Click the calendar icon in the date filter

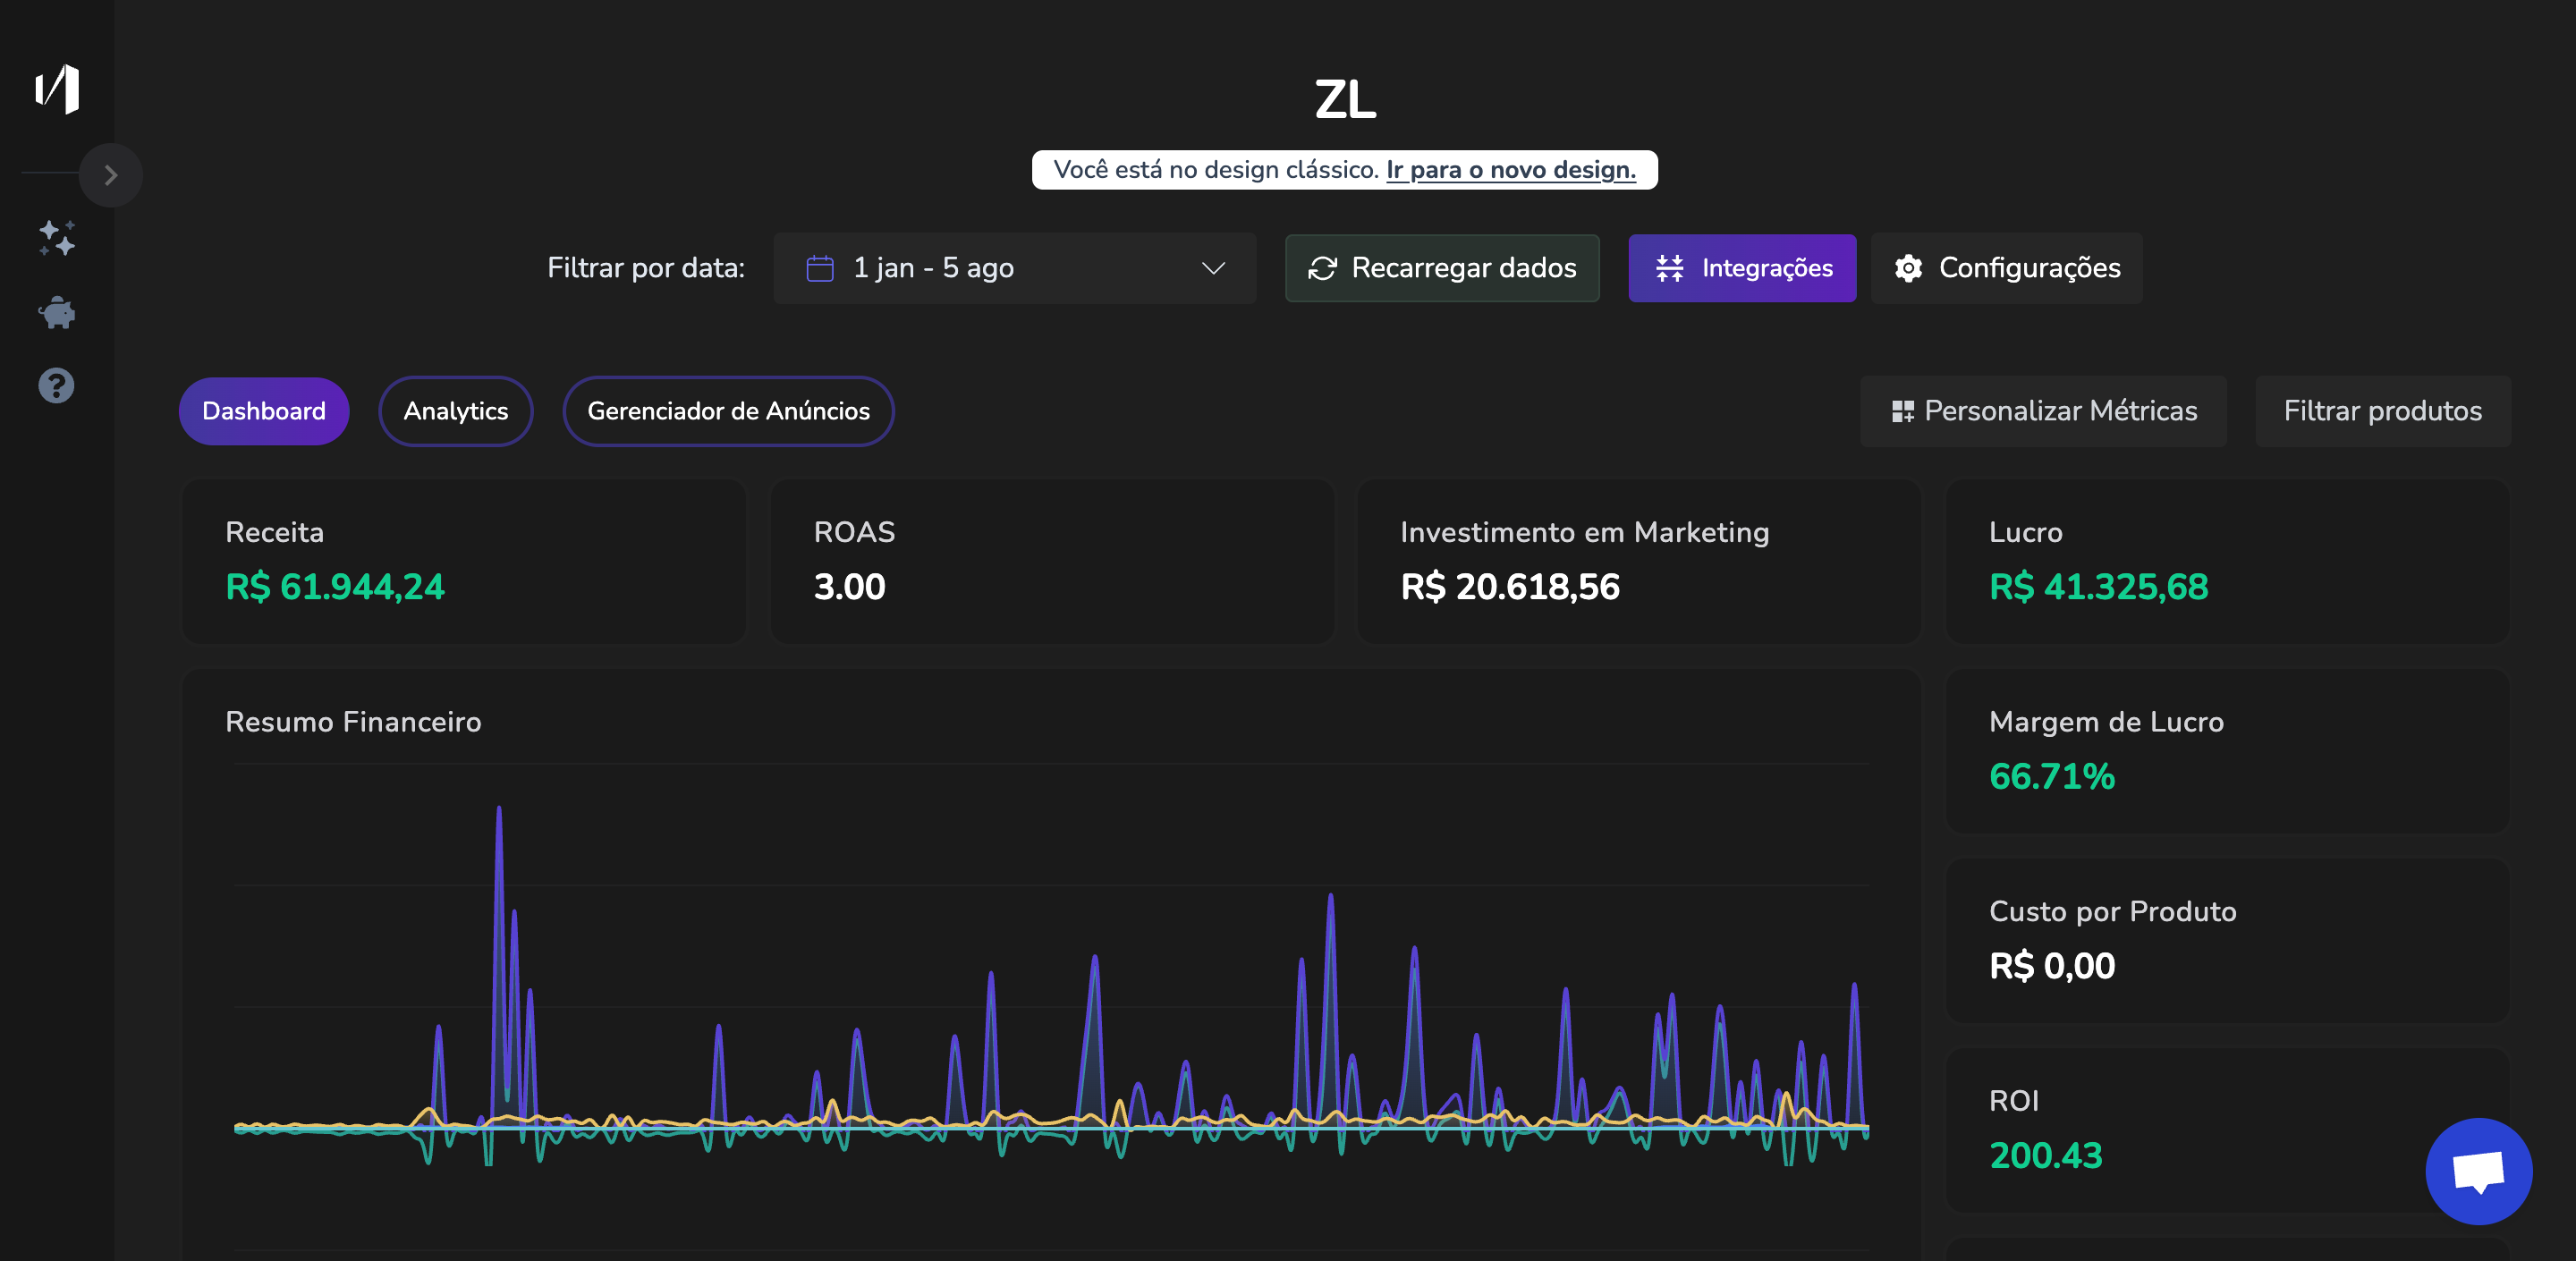(x=818, y=267)
